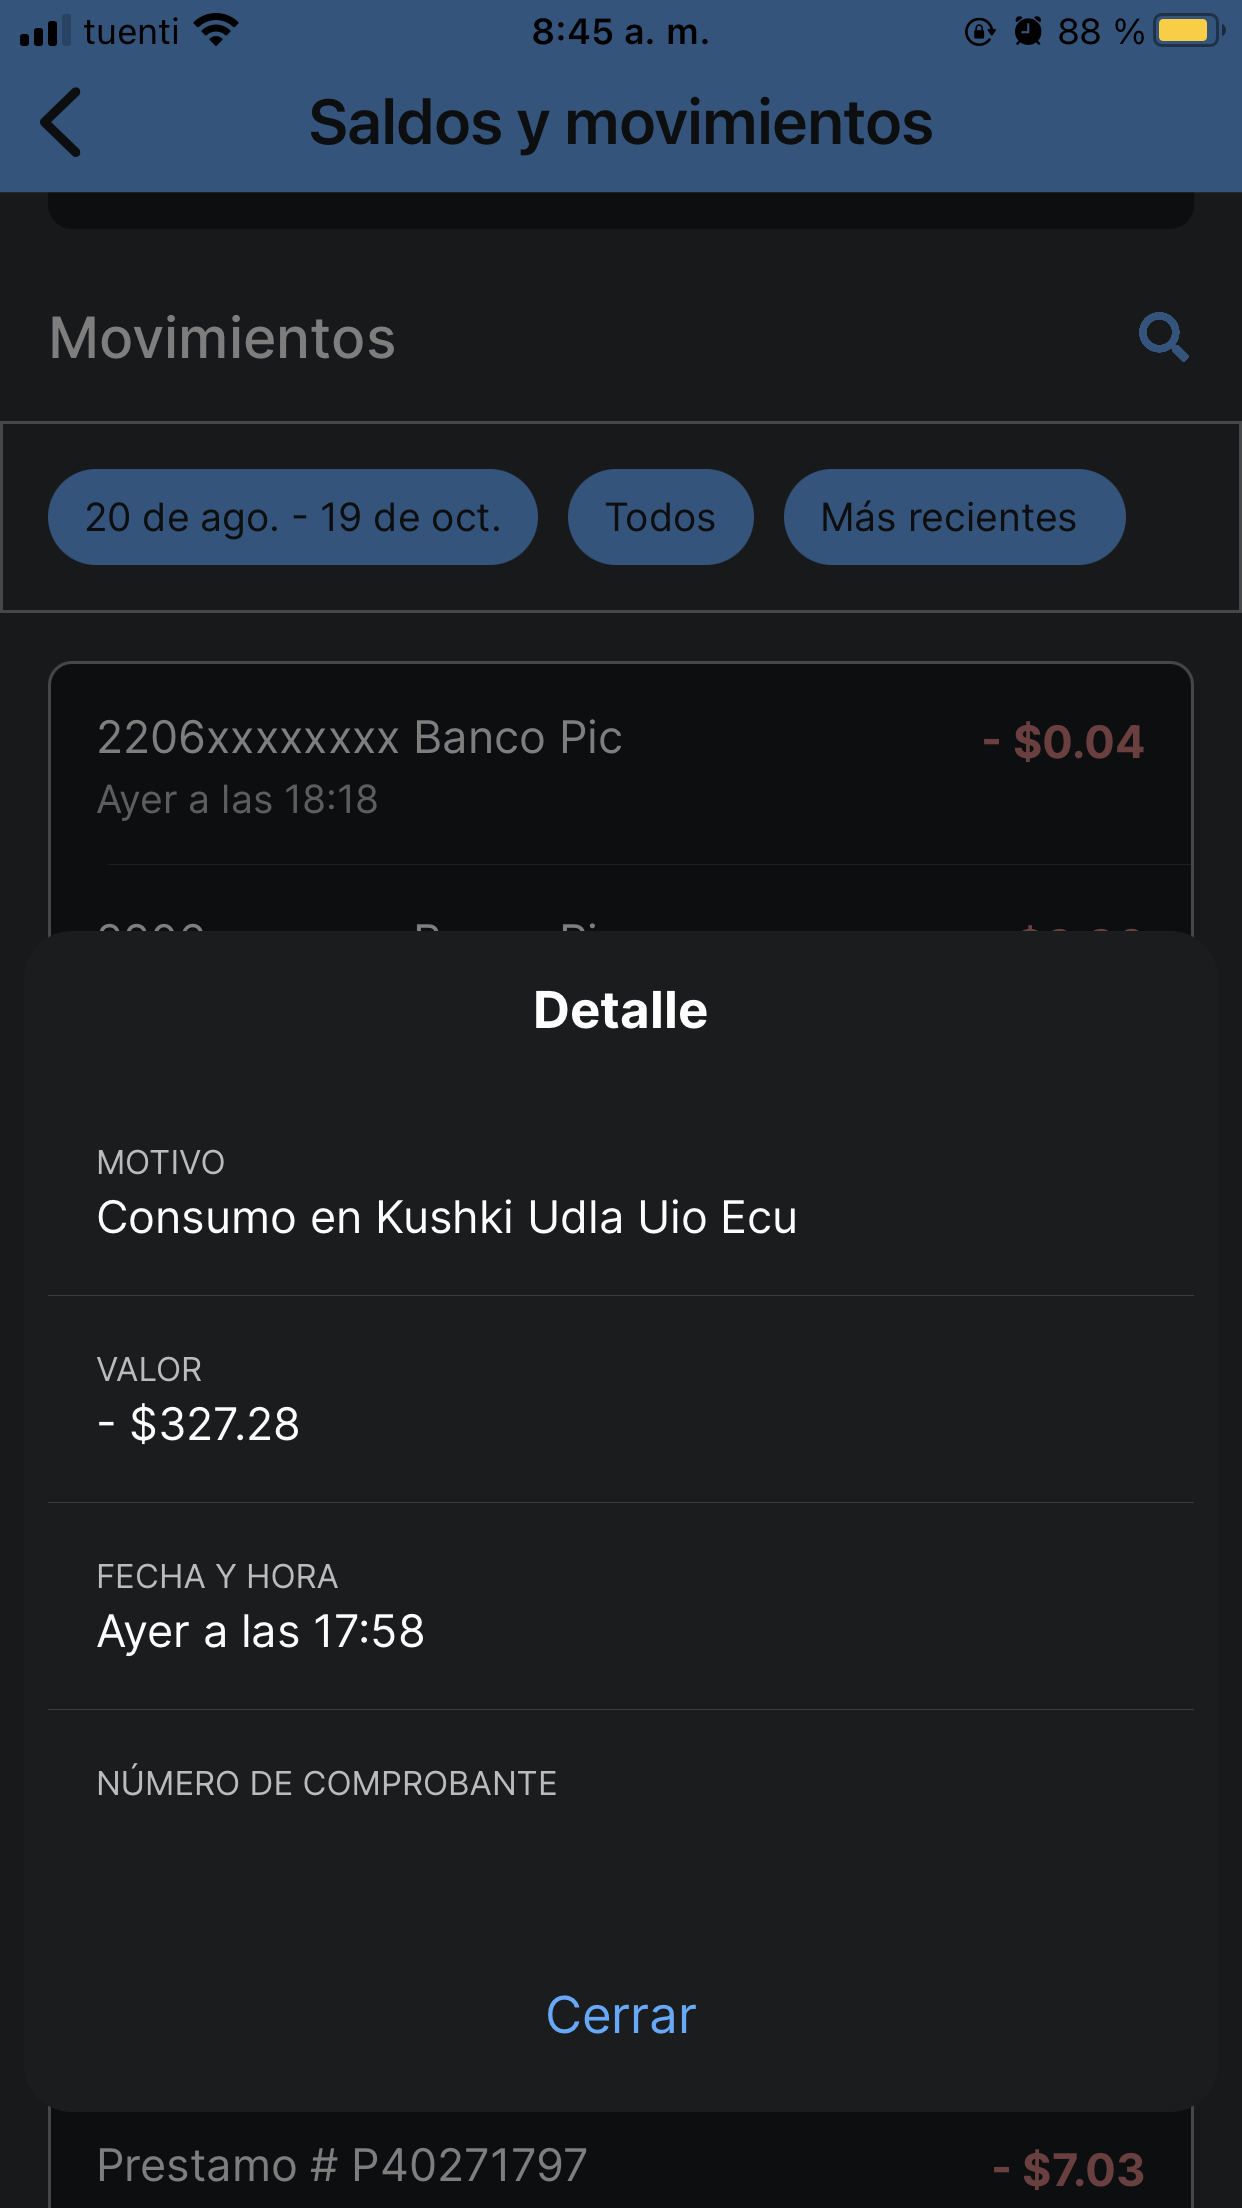
Task: Tap the Ayer a las 17:58 date
Action: tap(261, 1631)
